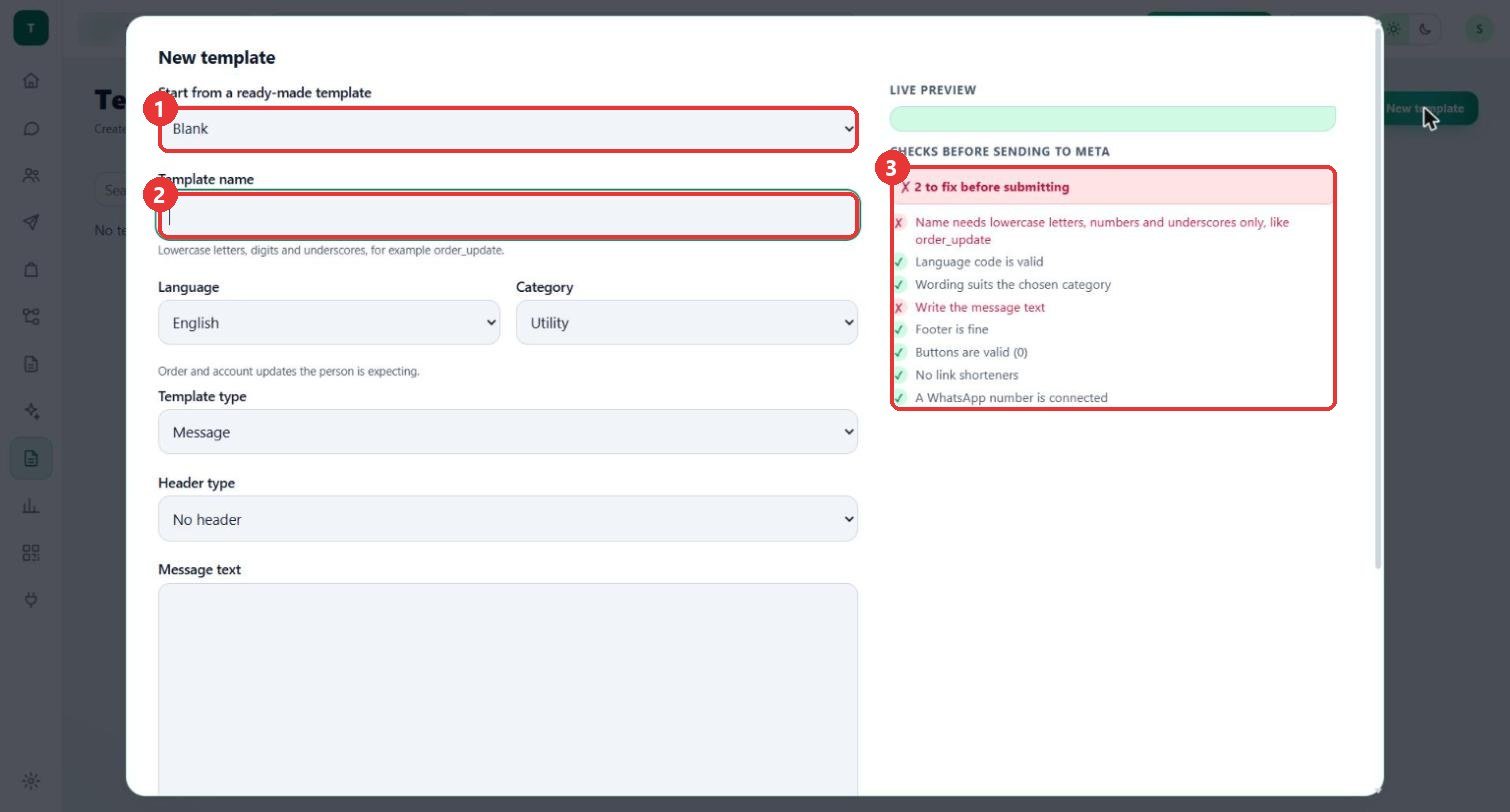
Task: Click the 'Order and account updates' category hint
Action: (x=289, y=371)
